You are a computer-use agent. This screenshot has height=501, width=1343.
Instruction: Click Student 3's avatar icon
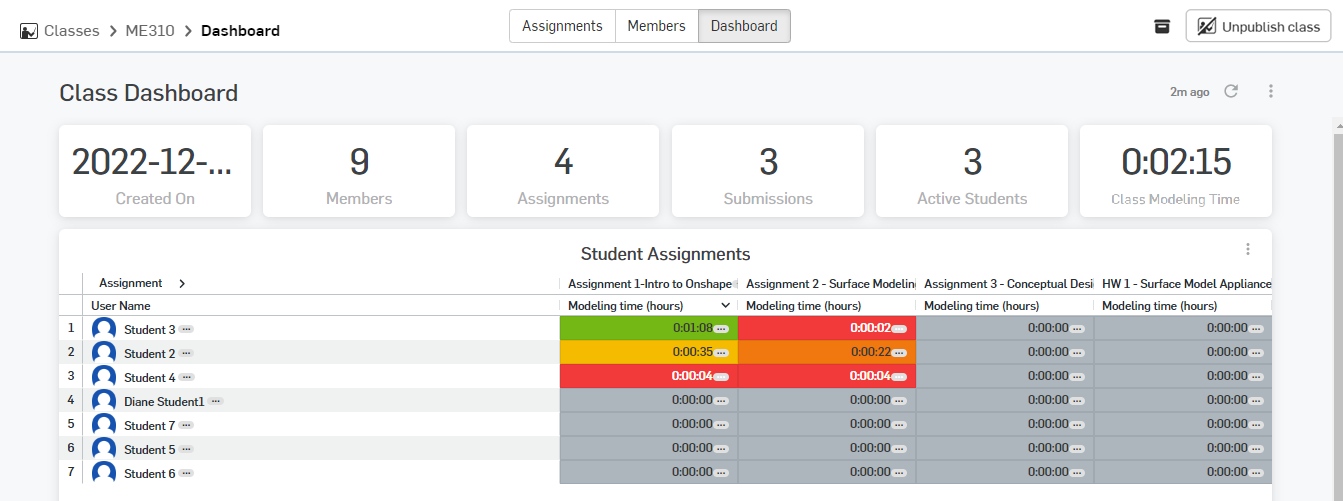(x=104, y=329)
